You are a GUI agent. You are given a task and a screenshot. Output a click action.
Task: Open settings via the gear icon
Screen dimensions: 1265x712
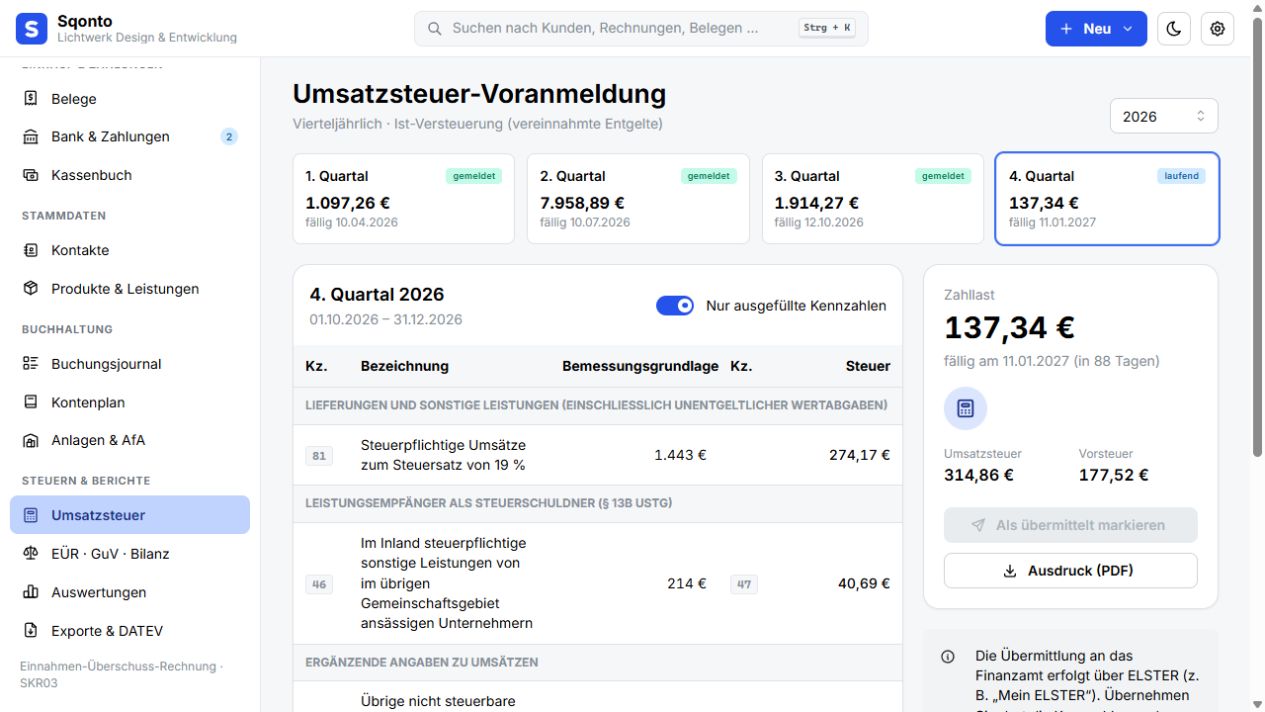(1217, 29)
